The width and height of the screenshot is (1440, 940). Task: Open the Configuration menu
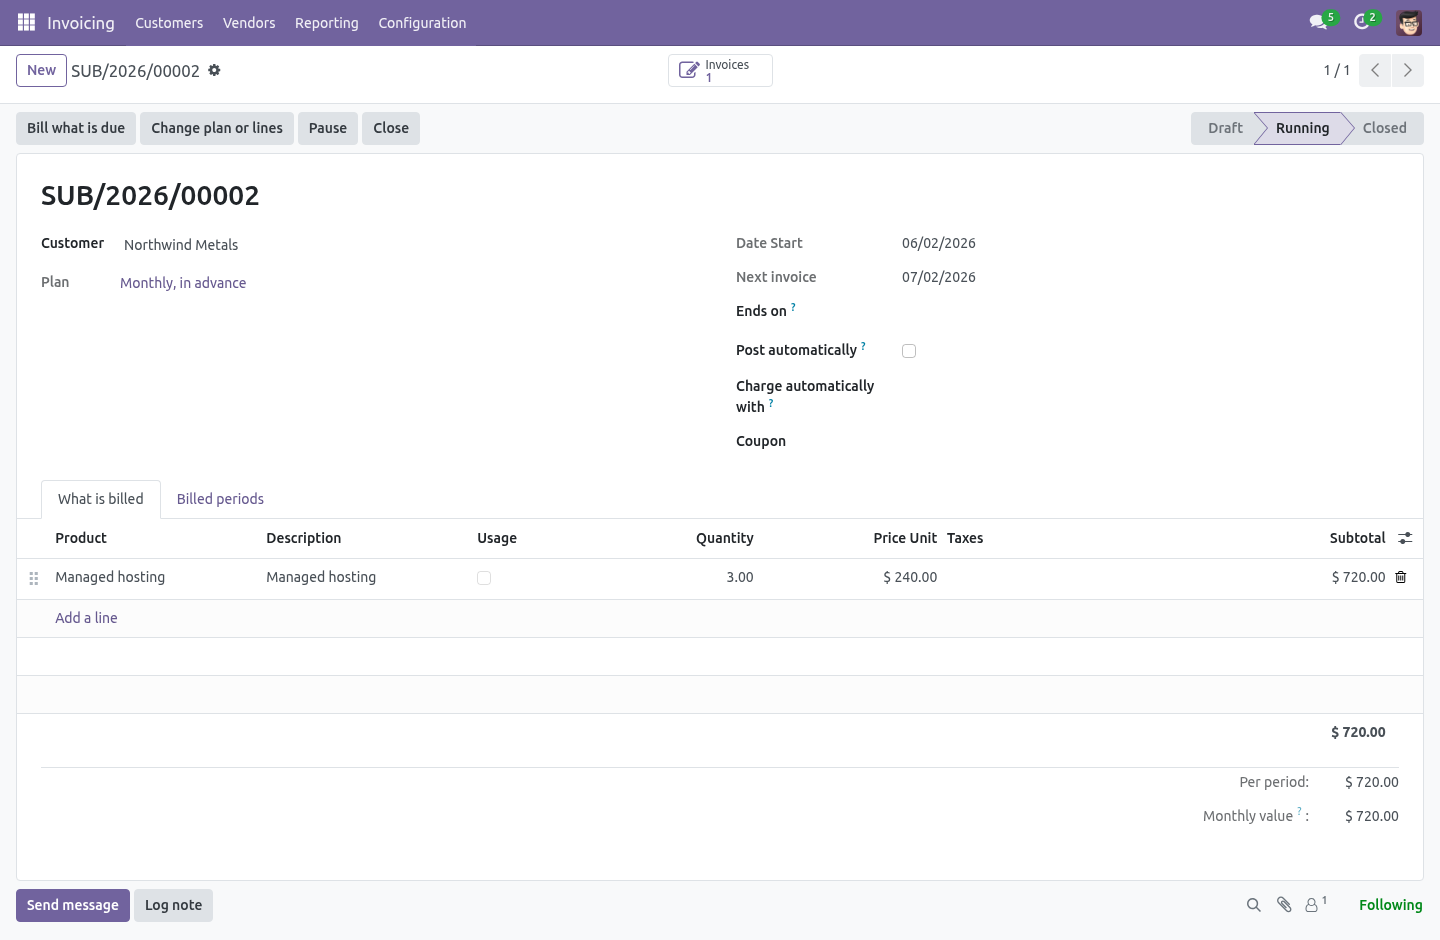[422, 23]
